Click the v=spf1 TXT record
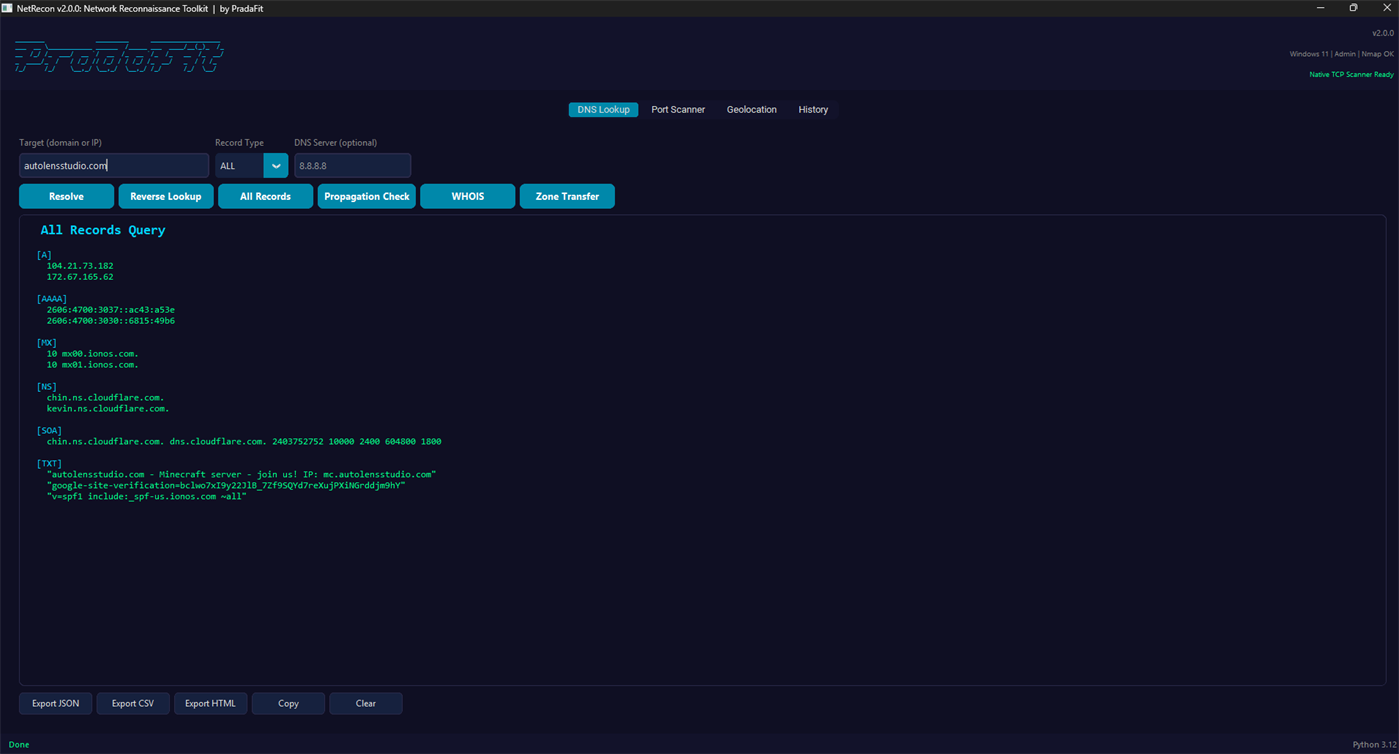The height and width of the screenshot is (754, 1399). click(x=146, y=497)
